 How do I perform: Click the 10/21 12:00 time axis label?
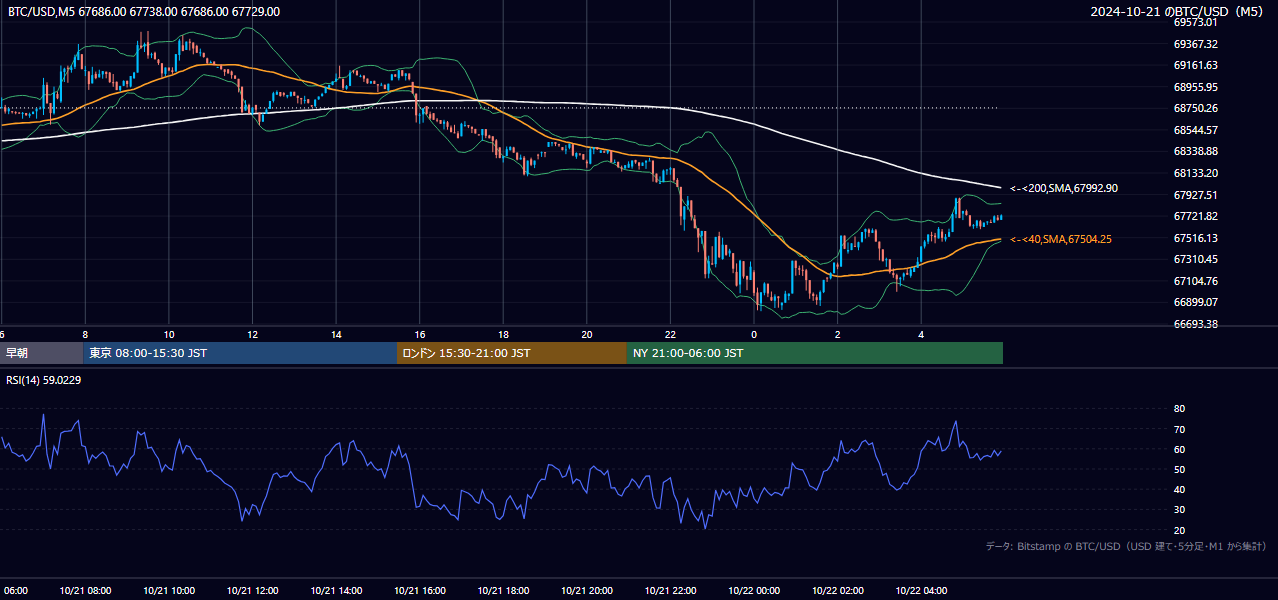tap(252, 591)
